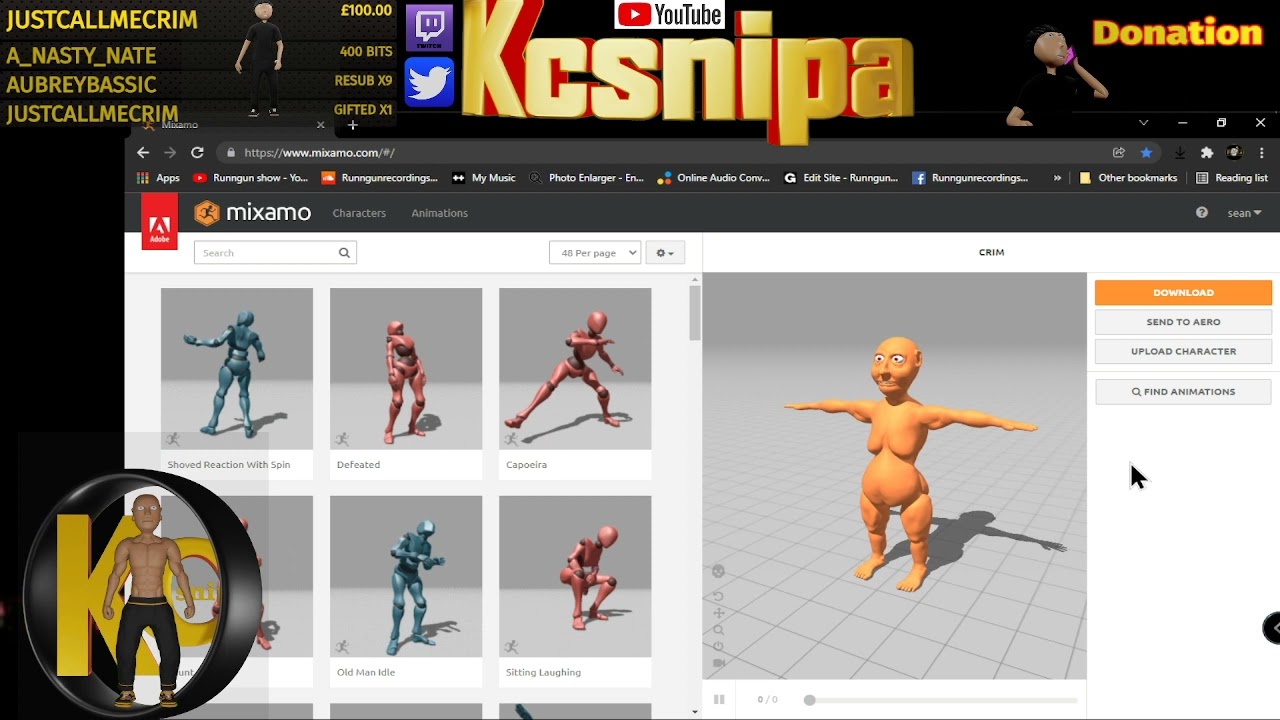The height and width of the screenshot is (720, 1280).
Task: Click the orange DOWNLOAD button
Action: pyautogui.click(x=1183, y=292)
